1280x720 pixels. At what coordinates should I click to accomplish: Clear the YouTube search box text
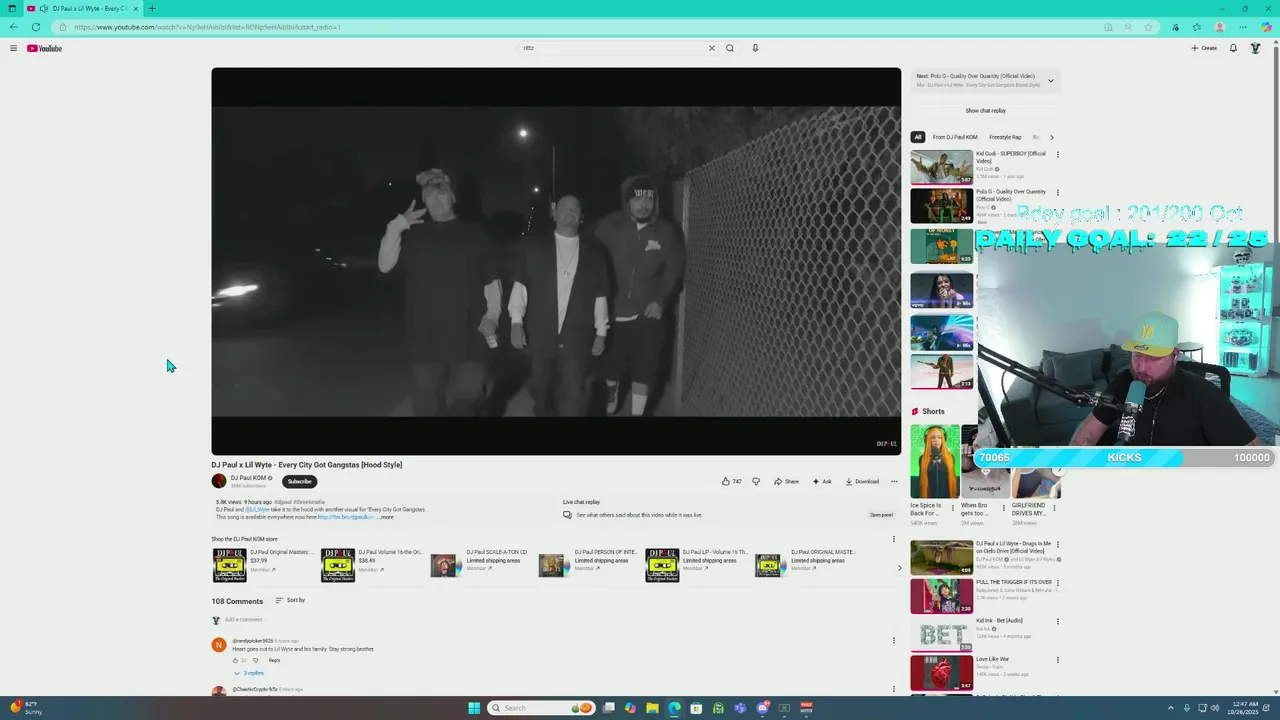tap(712, 48)
